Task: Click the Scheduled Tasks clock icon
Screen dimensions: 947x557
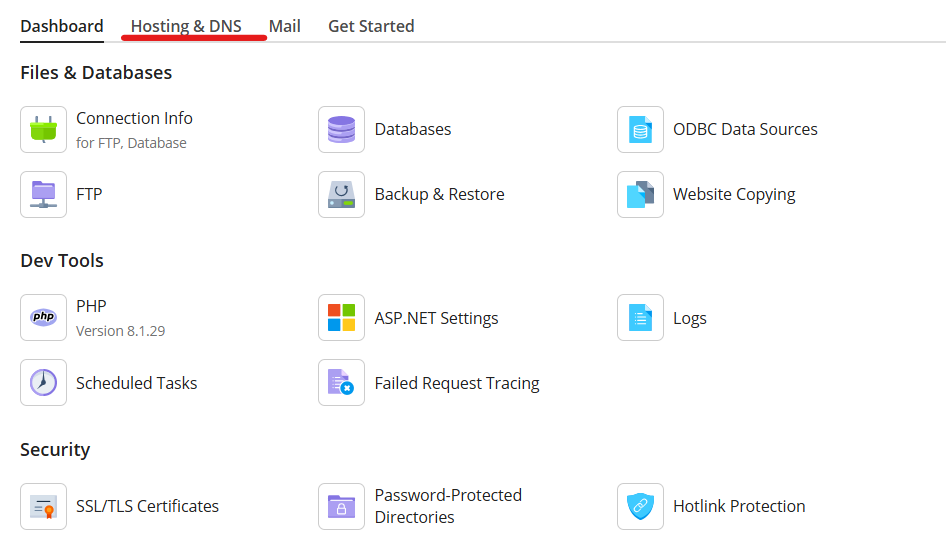Action: point(43,383)
